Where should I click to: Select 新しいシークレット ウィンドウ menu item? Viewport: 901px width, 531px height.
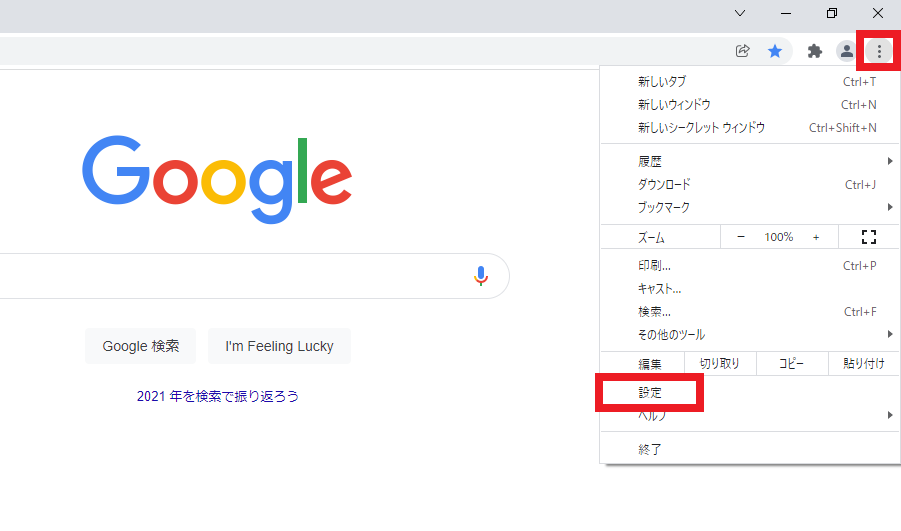(701, 128)
